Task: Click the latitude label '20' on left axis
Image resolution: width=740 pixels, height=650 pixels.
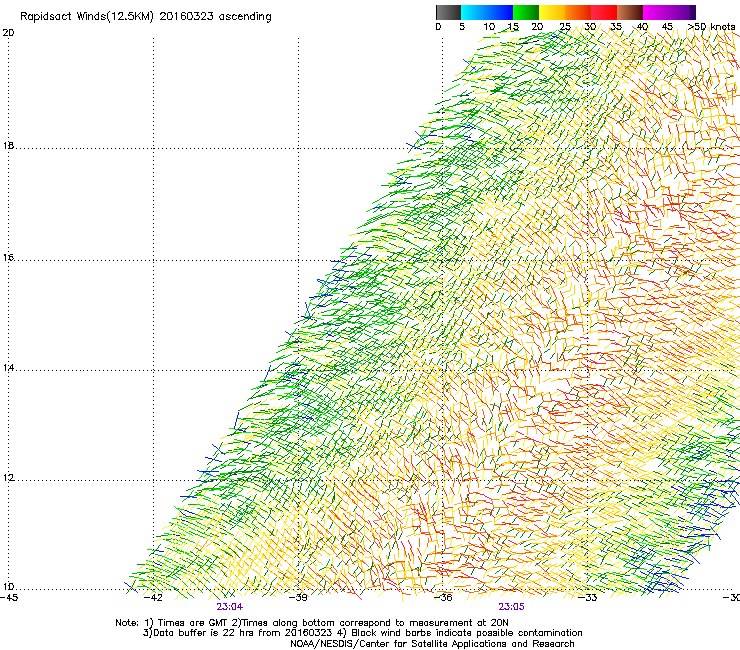Action: point(8,33)
